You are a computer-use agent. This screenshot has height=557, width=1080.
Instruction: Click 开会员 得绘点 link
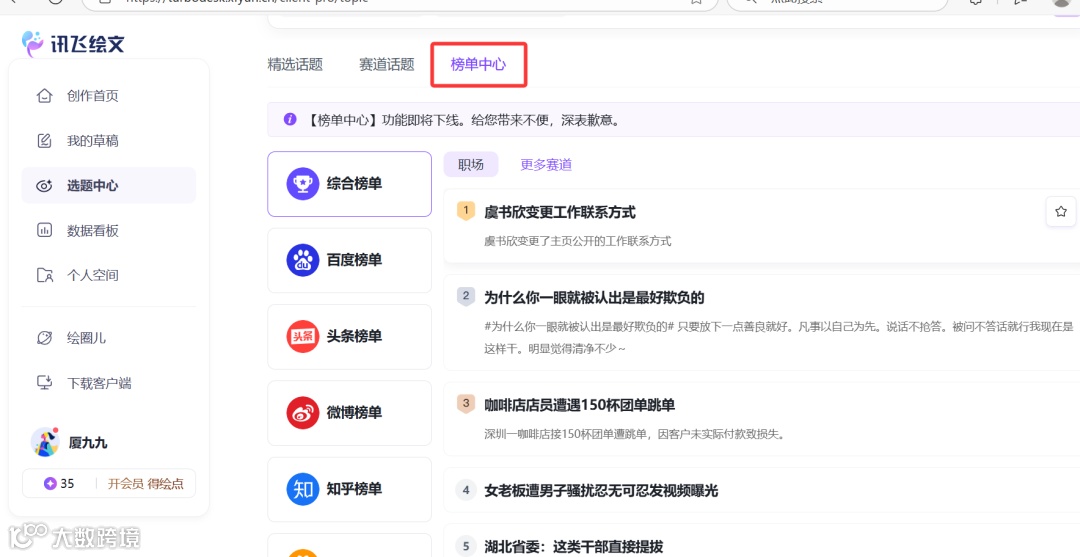pos(145,483)
